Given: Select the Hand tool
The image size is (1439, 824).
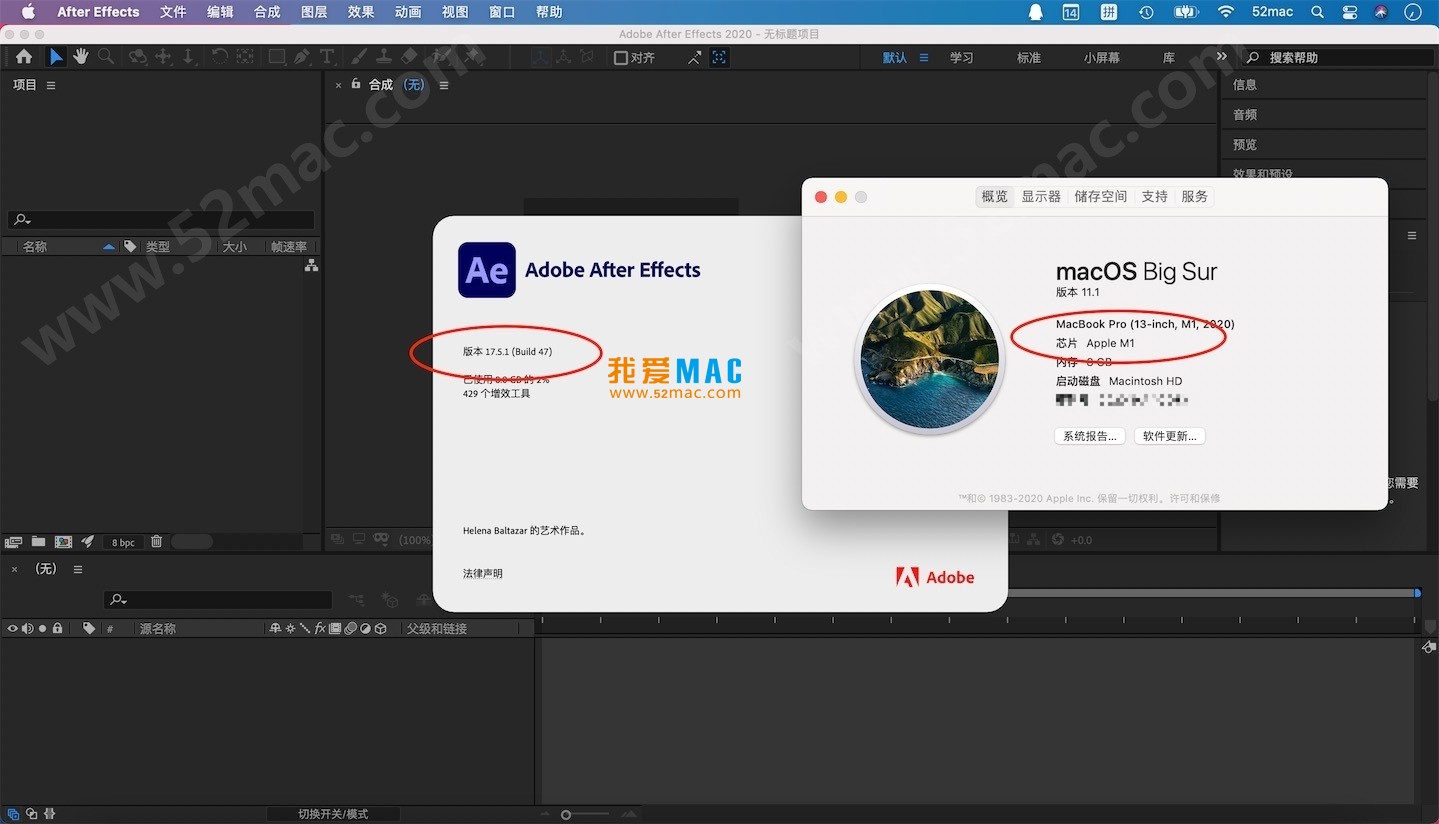Looking at the screenshot, I should pos(81,57).
